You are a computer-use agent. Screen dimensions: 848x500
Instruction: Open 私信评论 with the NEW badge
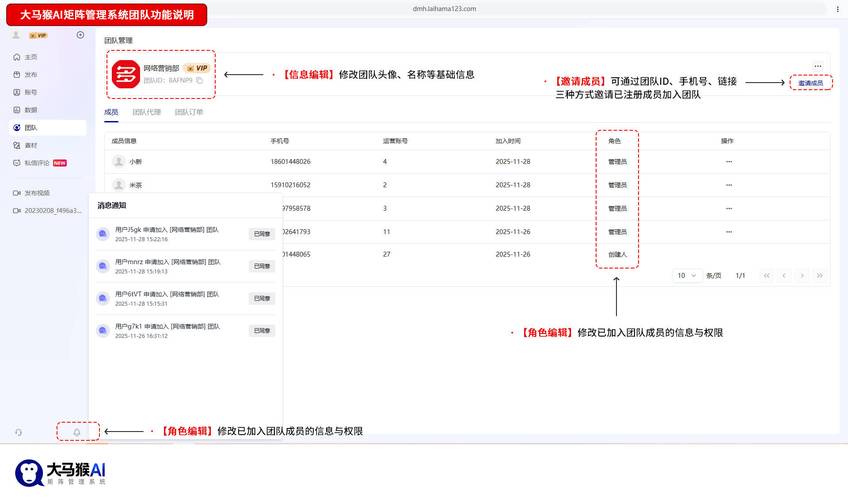coord(40,163)
